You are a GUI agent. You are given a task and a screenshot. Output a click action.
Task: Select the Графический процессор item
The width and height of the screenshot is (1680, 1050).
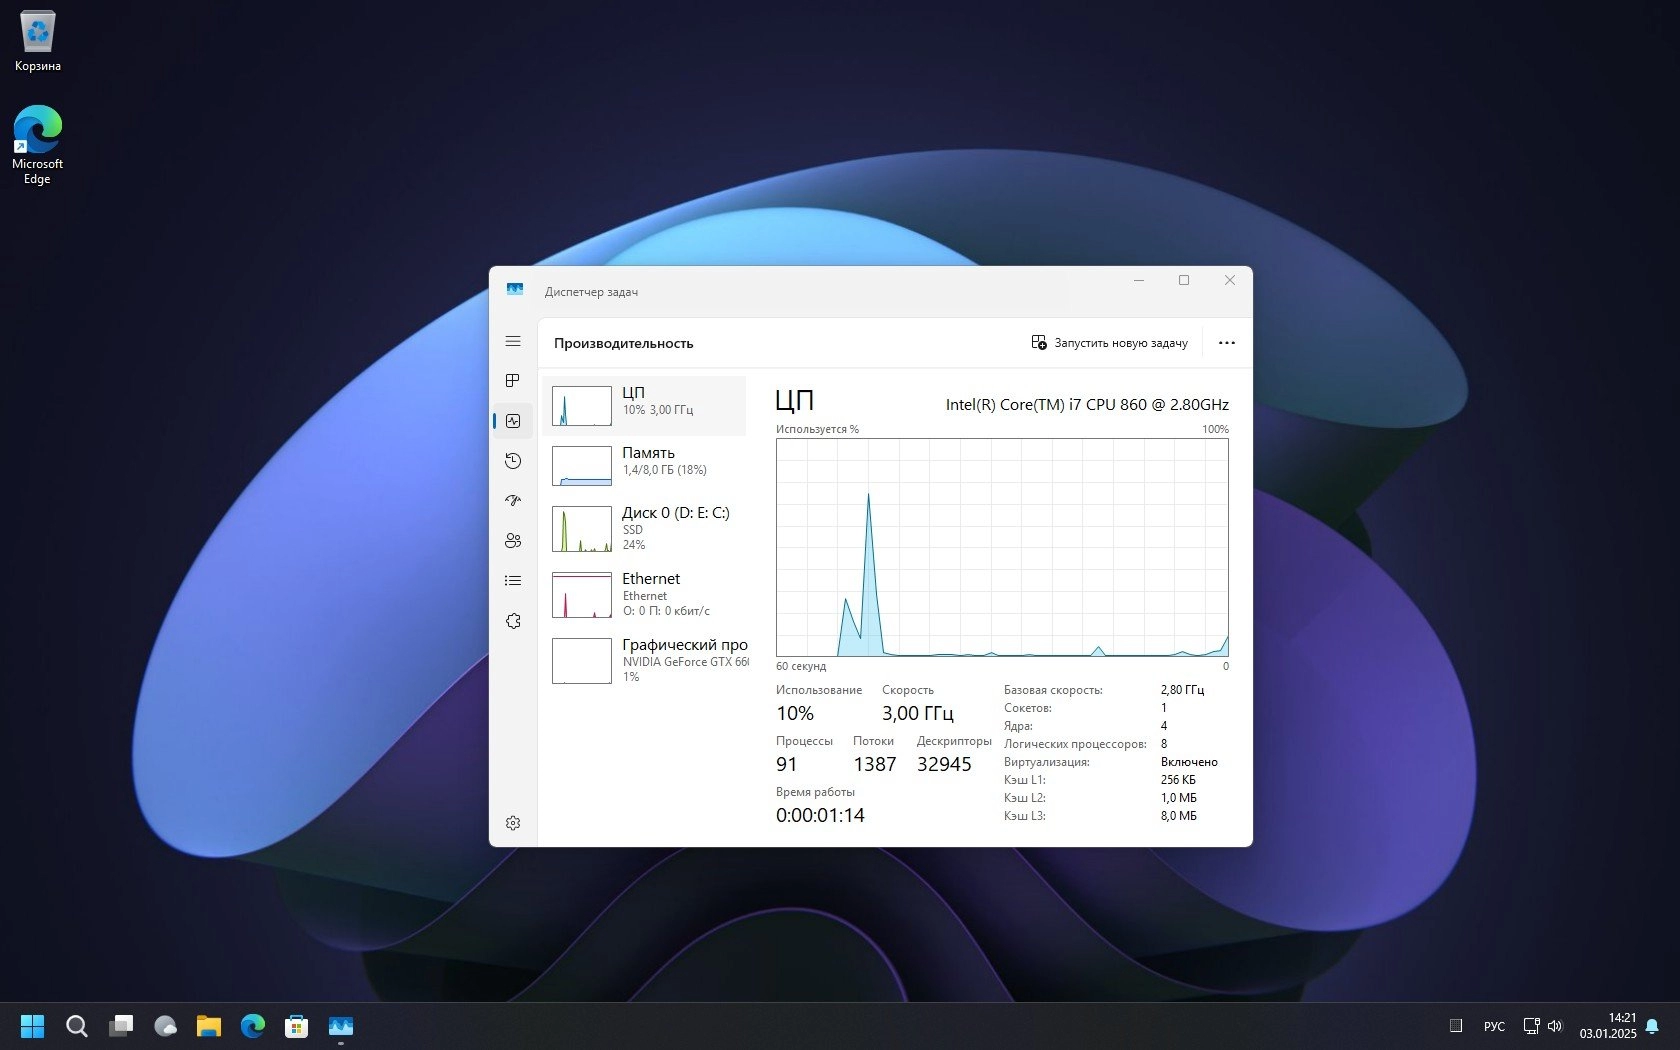coord(645,660)
